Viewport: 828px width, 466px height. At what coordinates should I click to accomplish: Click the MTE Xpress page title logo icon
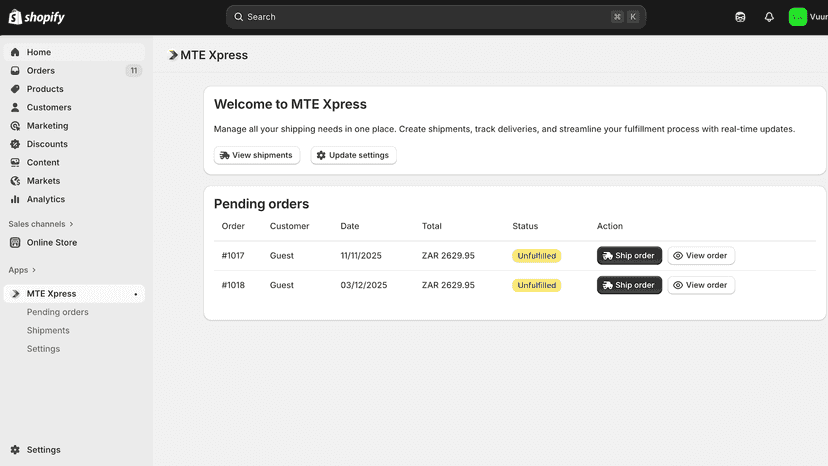coord(173,55)
